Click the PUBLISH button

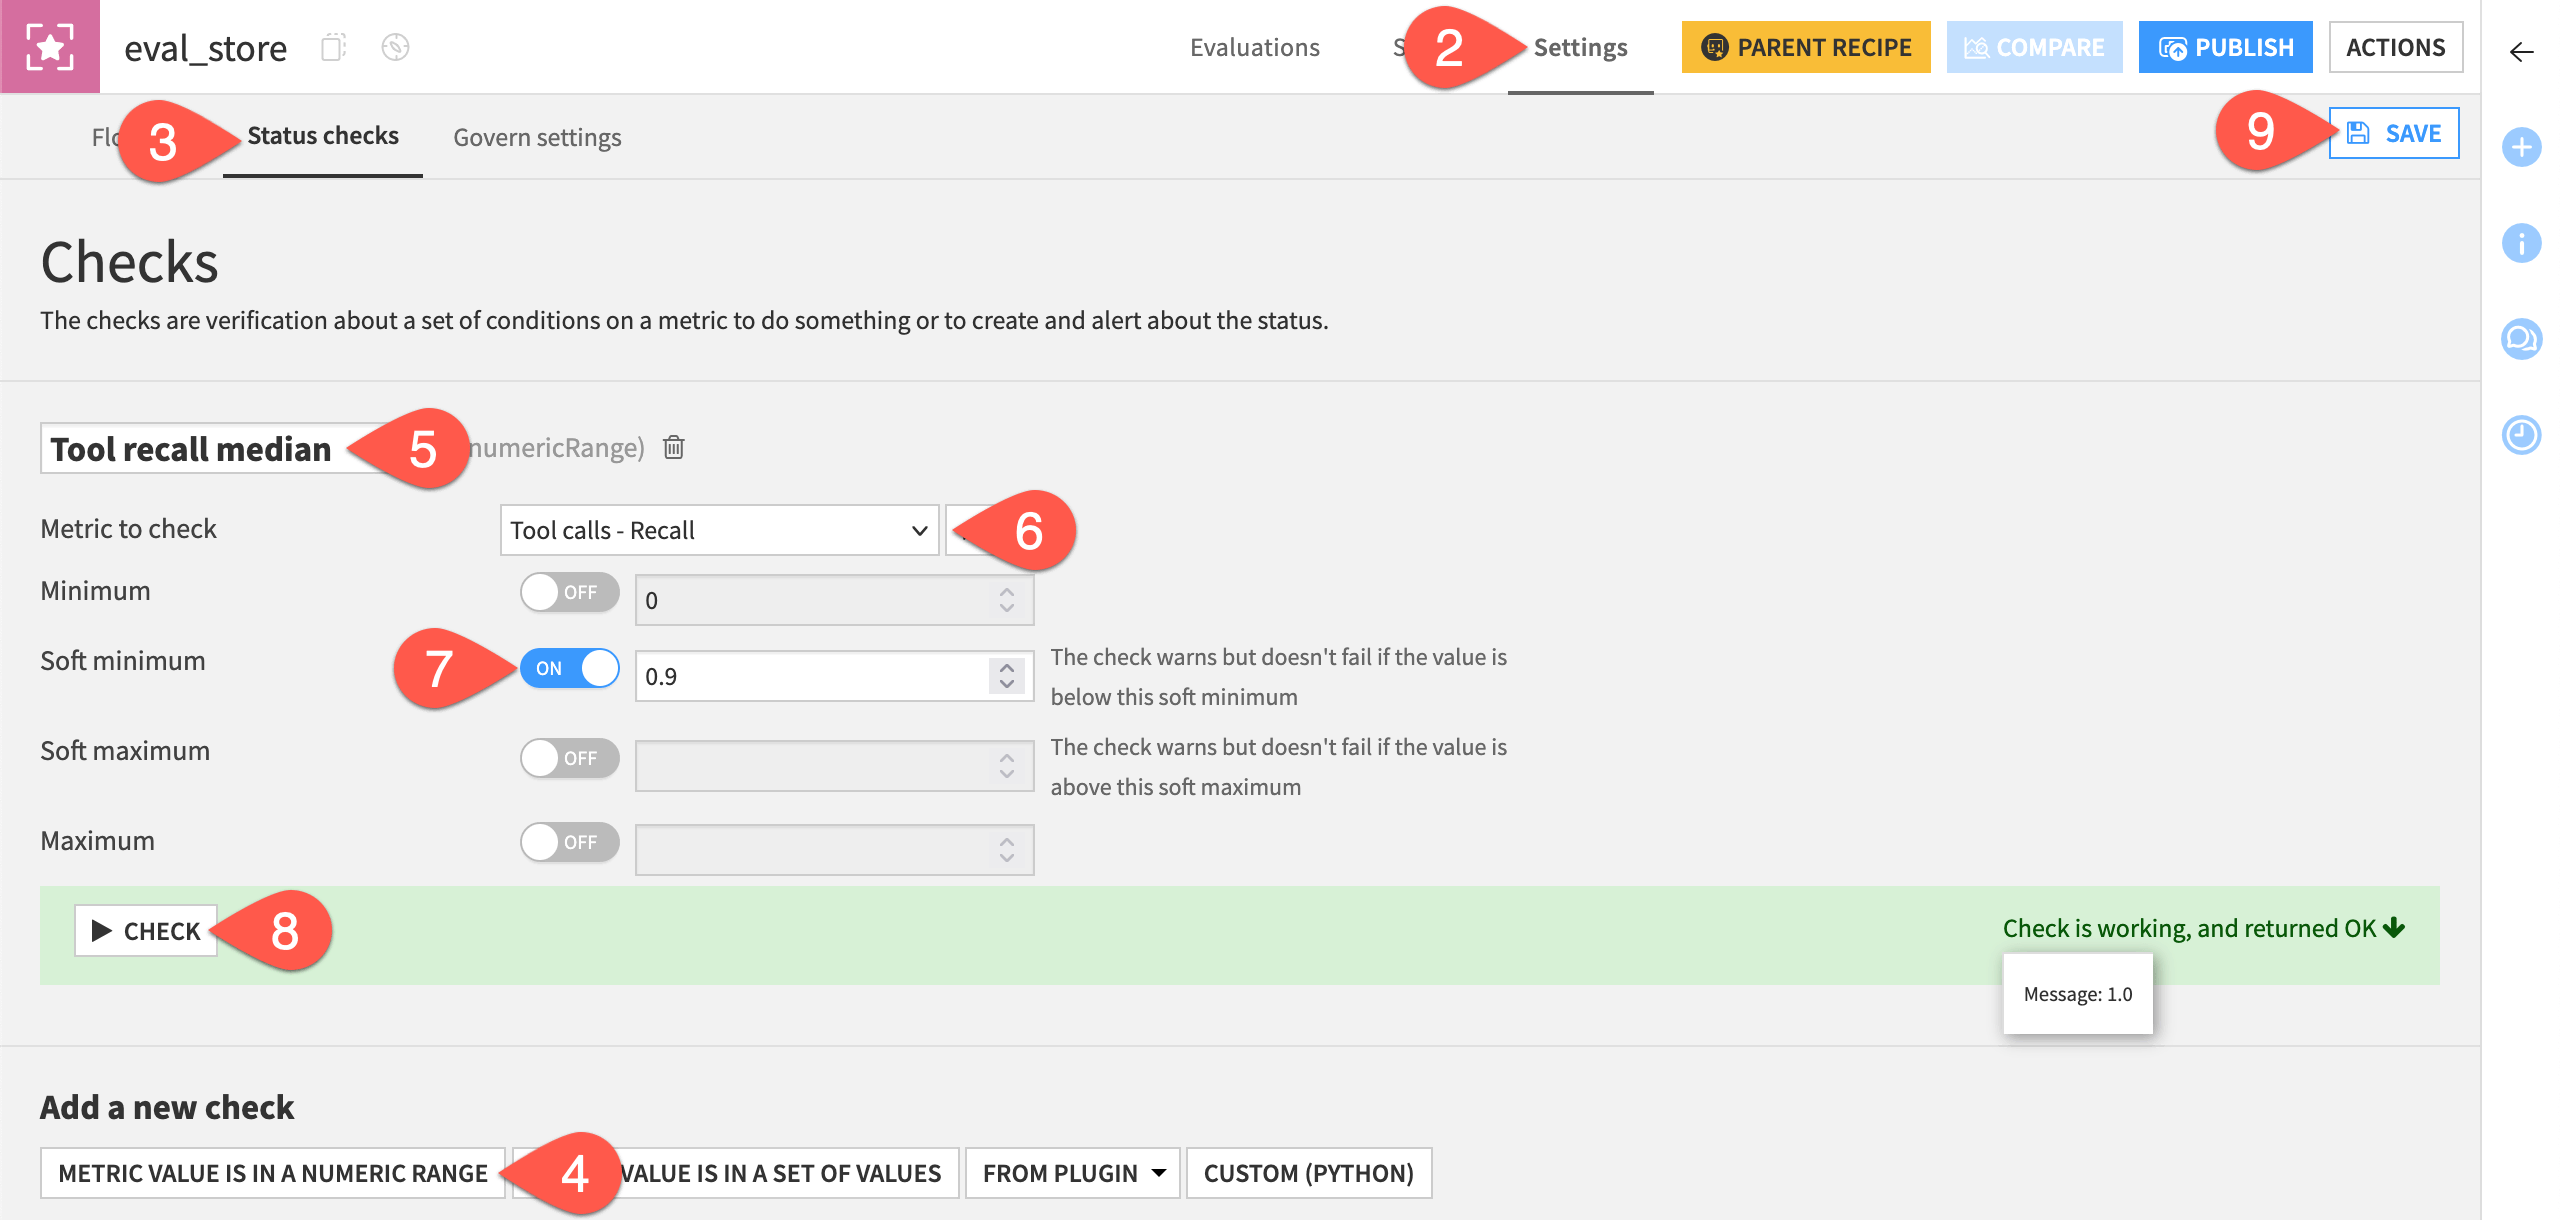[2225, 46]
